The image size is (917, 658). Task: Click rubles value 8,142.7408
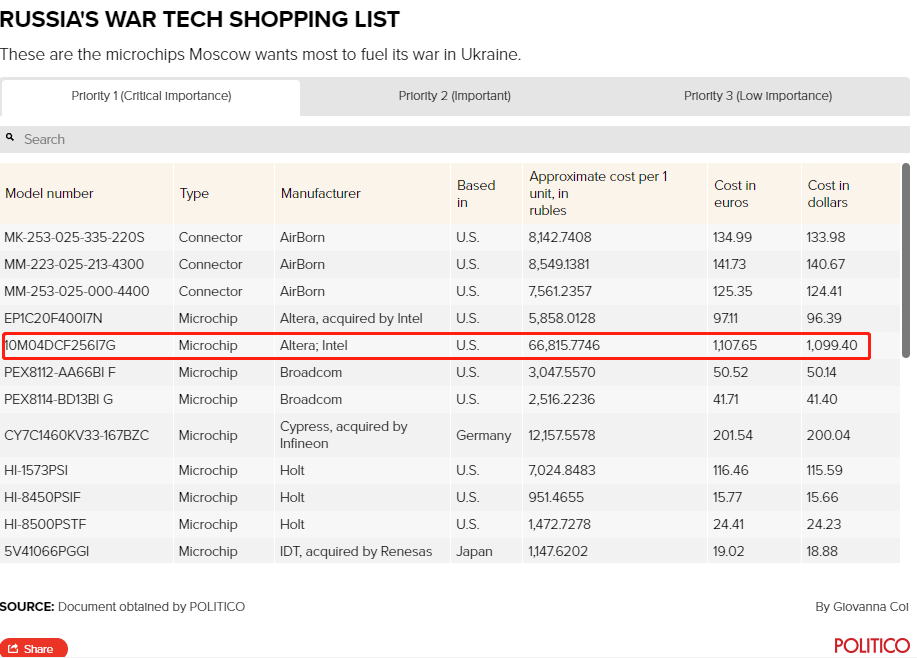(560, 237)
